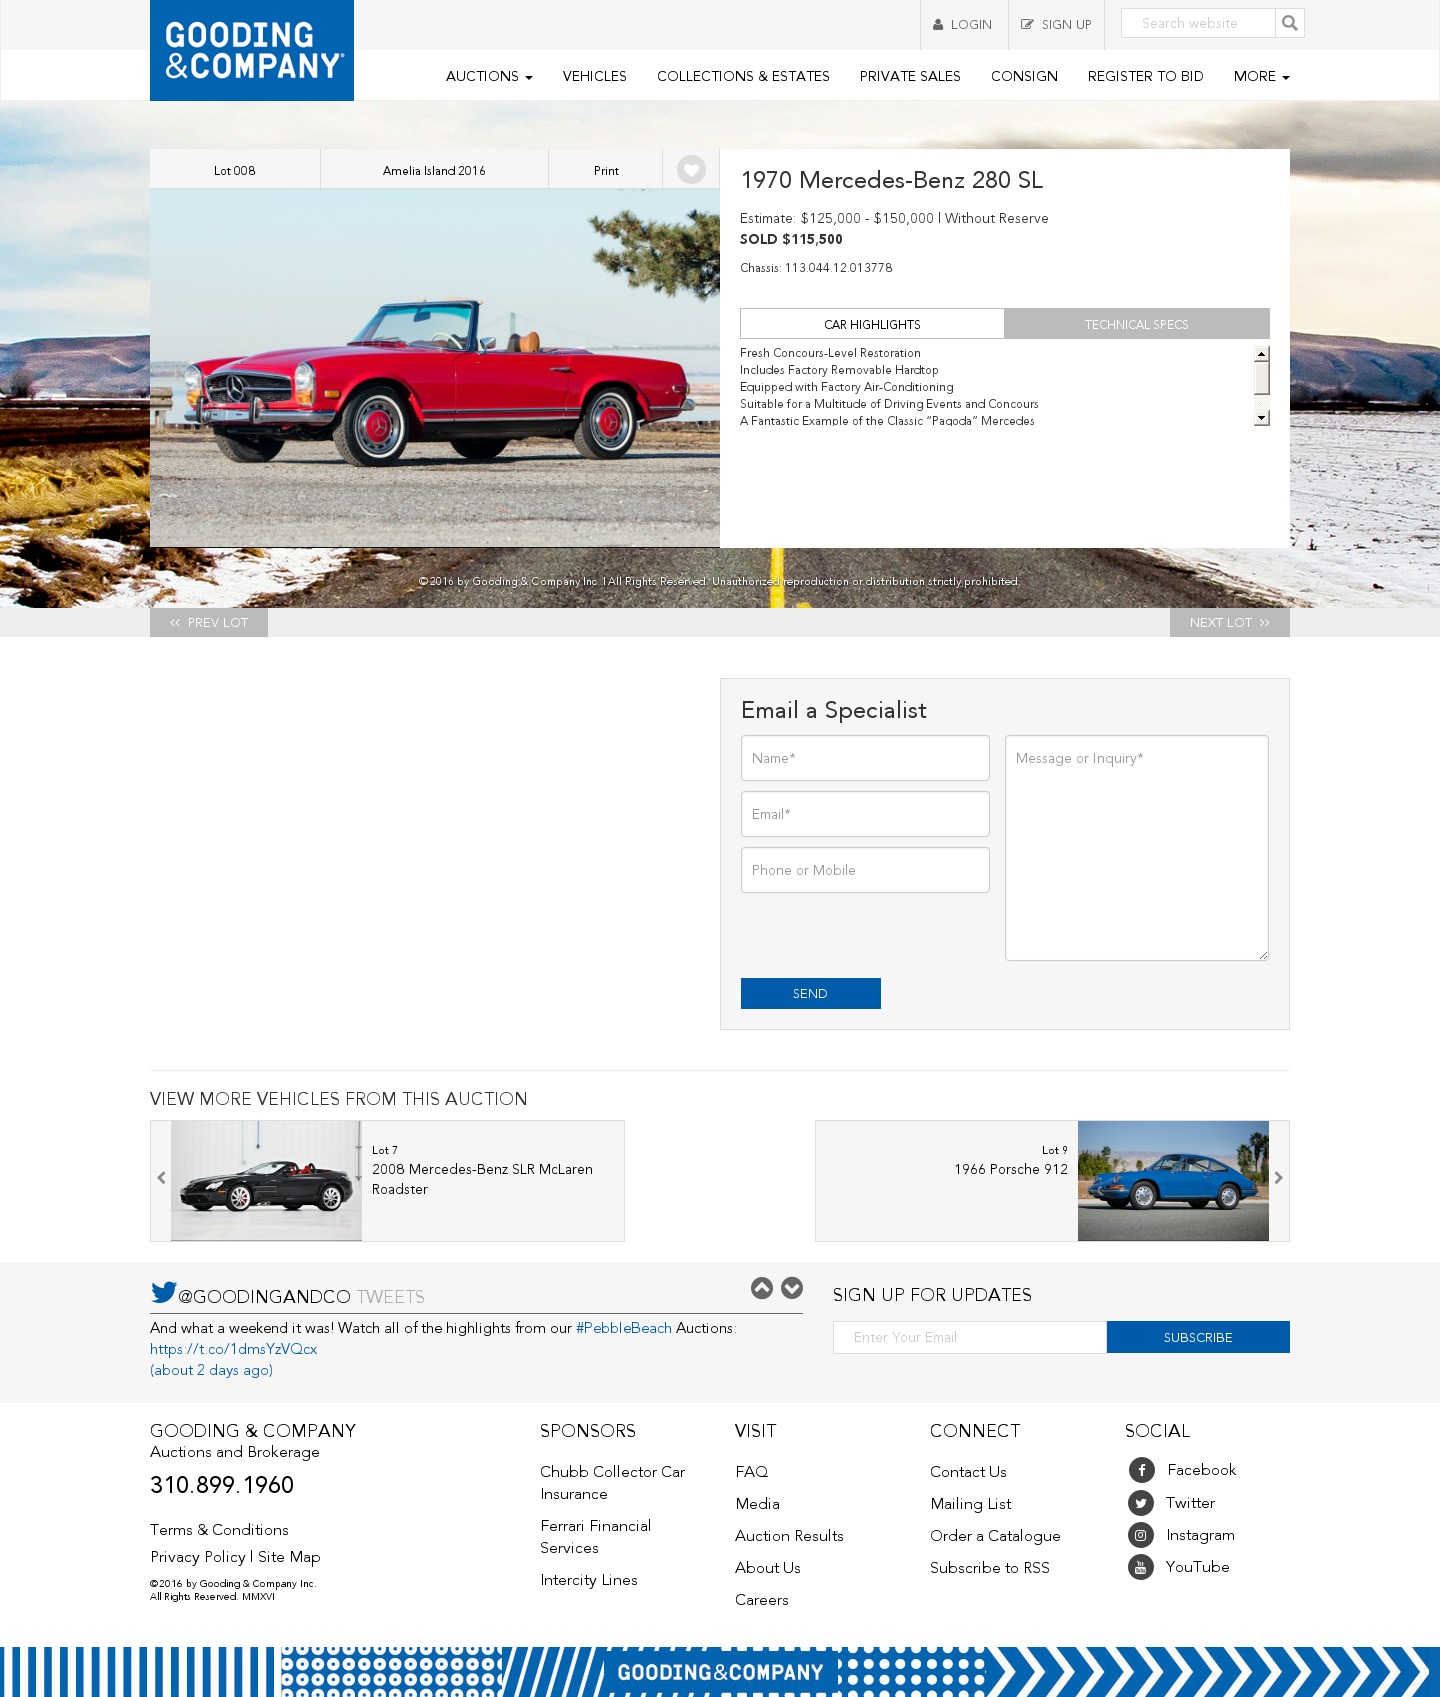Open the t.co tweet link

(233, 1349)
